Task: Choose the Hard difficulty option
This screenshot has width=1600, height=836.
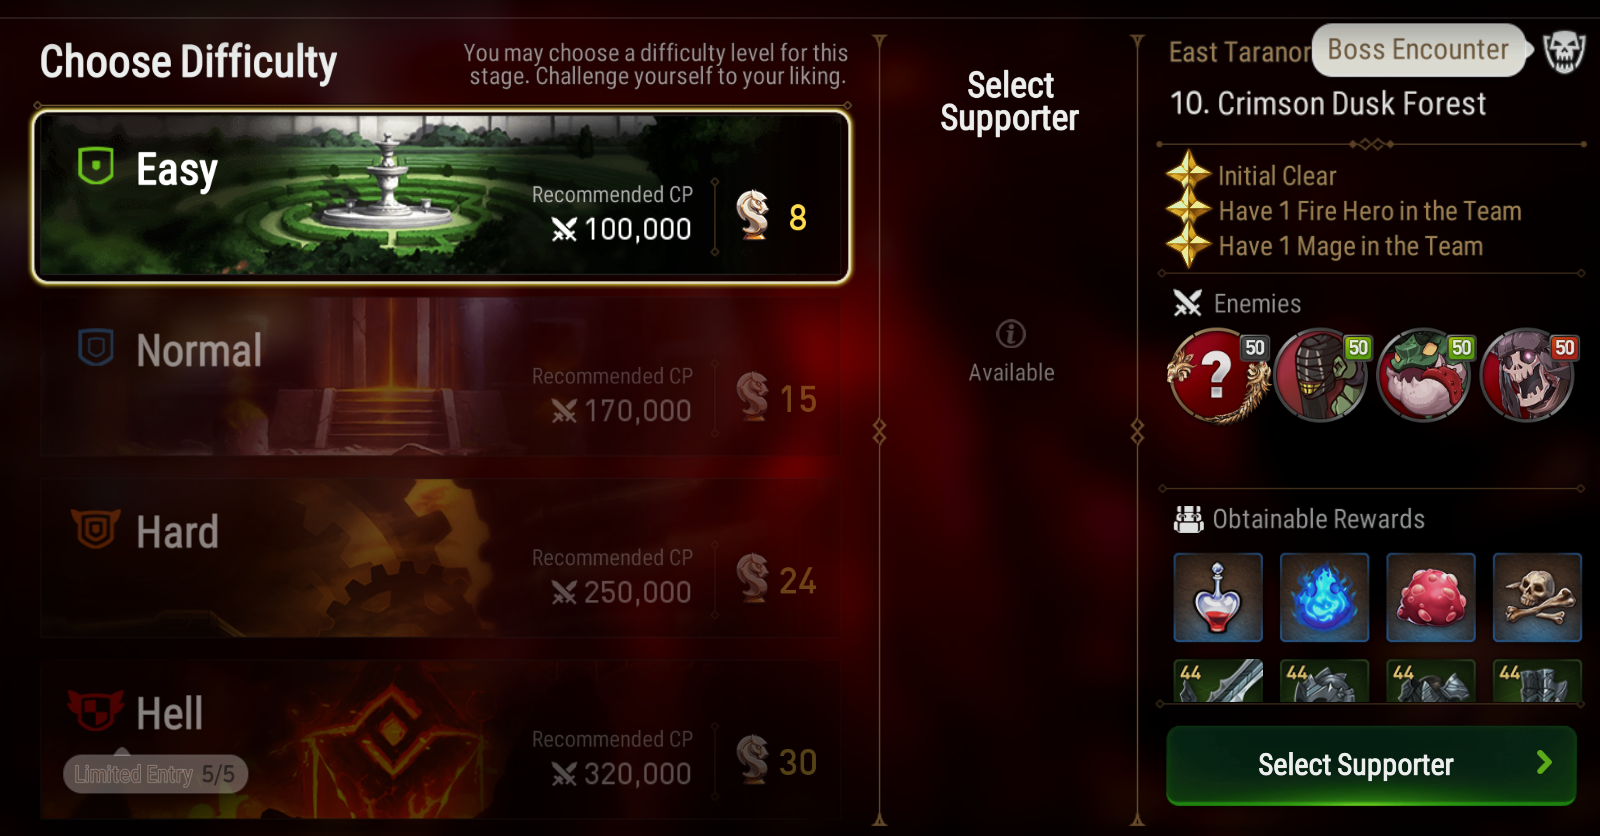Action: point(440,558)
